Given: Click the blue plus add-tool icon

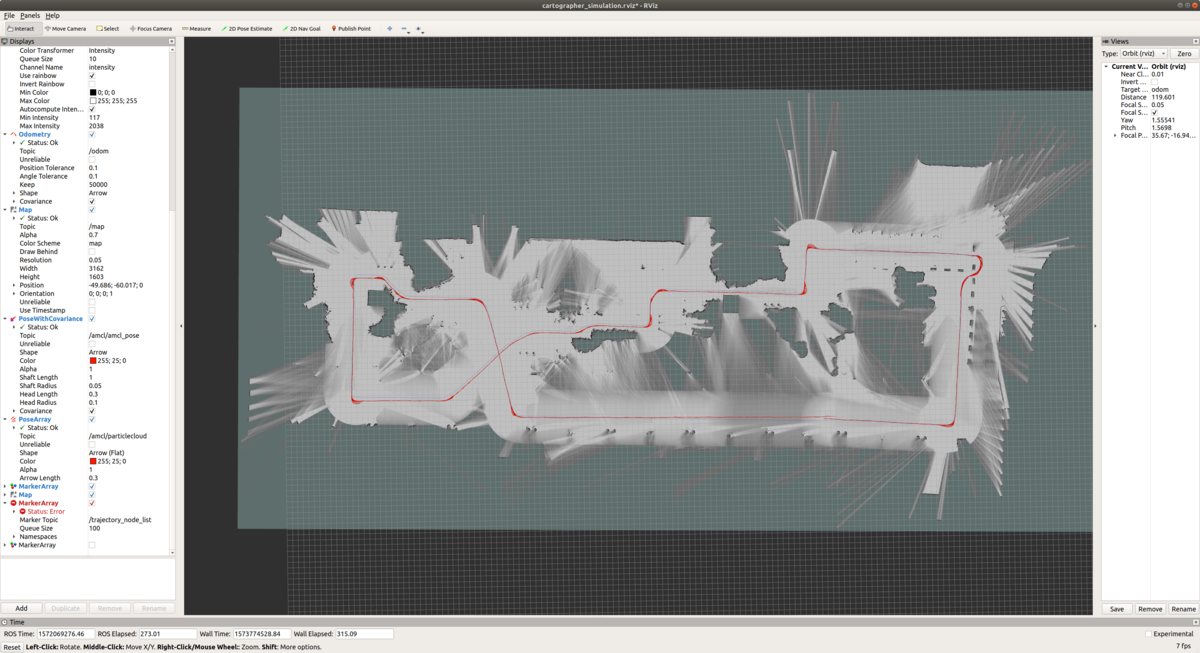Looking at the screenshot, I should coord(390,29).
